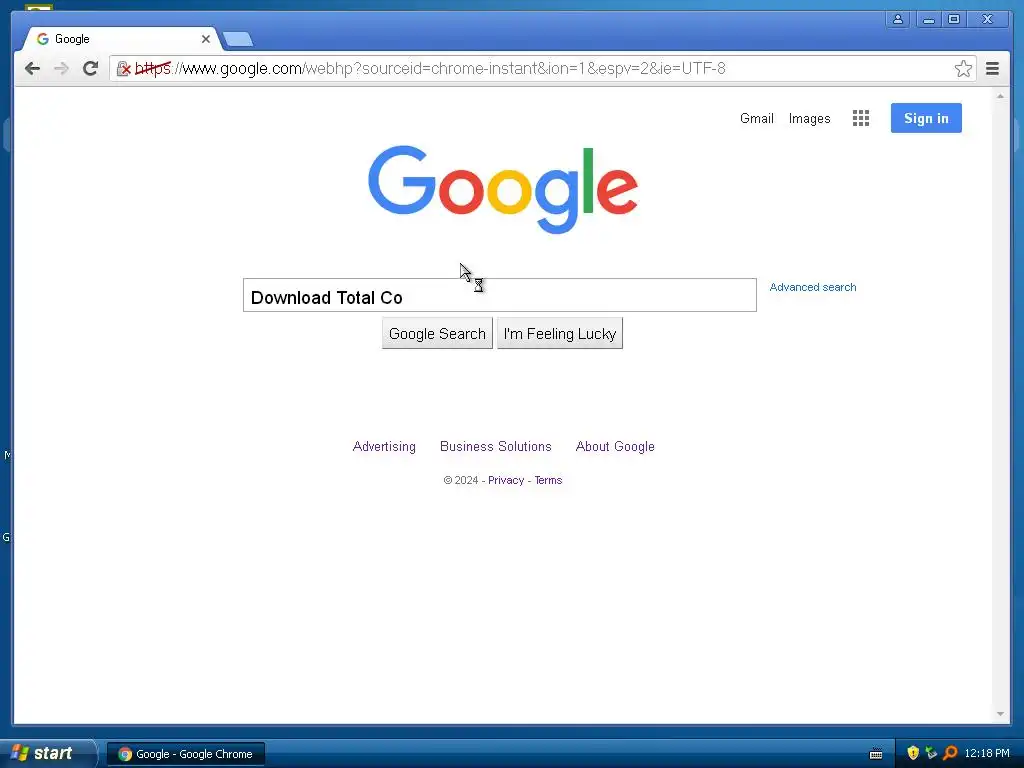Click the magnifier search tray icon

coord(950,753)
